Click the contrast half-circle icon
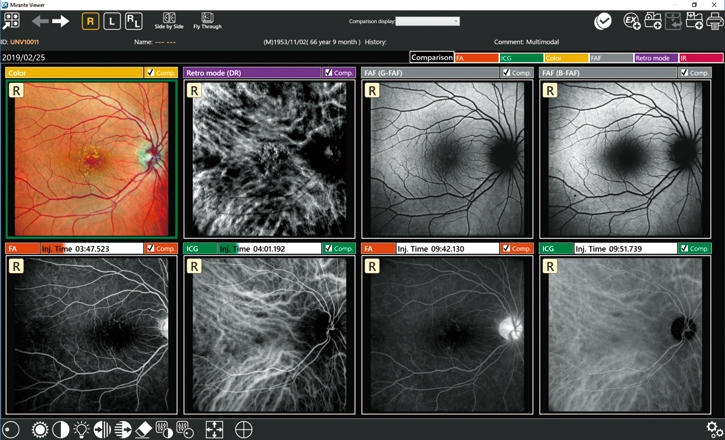This screenshot has height=440, width=725. click(61, 429)
